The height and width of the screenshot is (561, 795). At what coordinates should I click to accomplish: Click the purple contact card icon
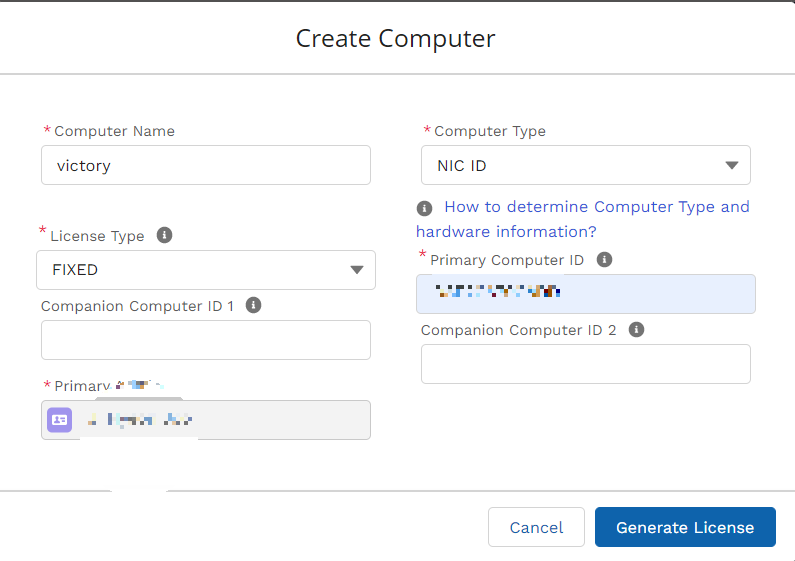click(60, 420)
